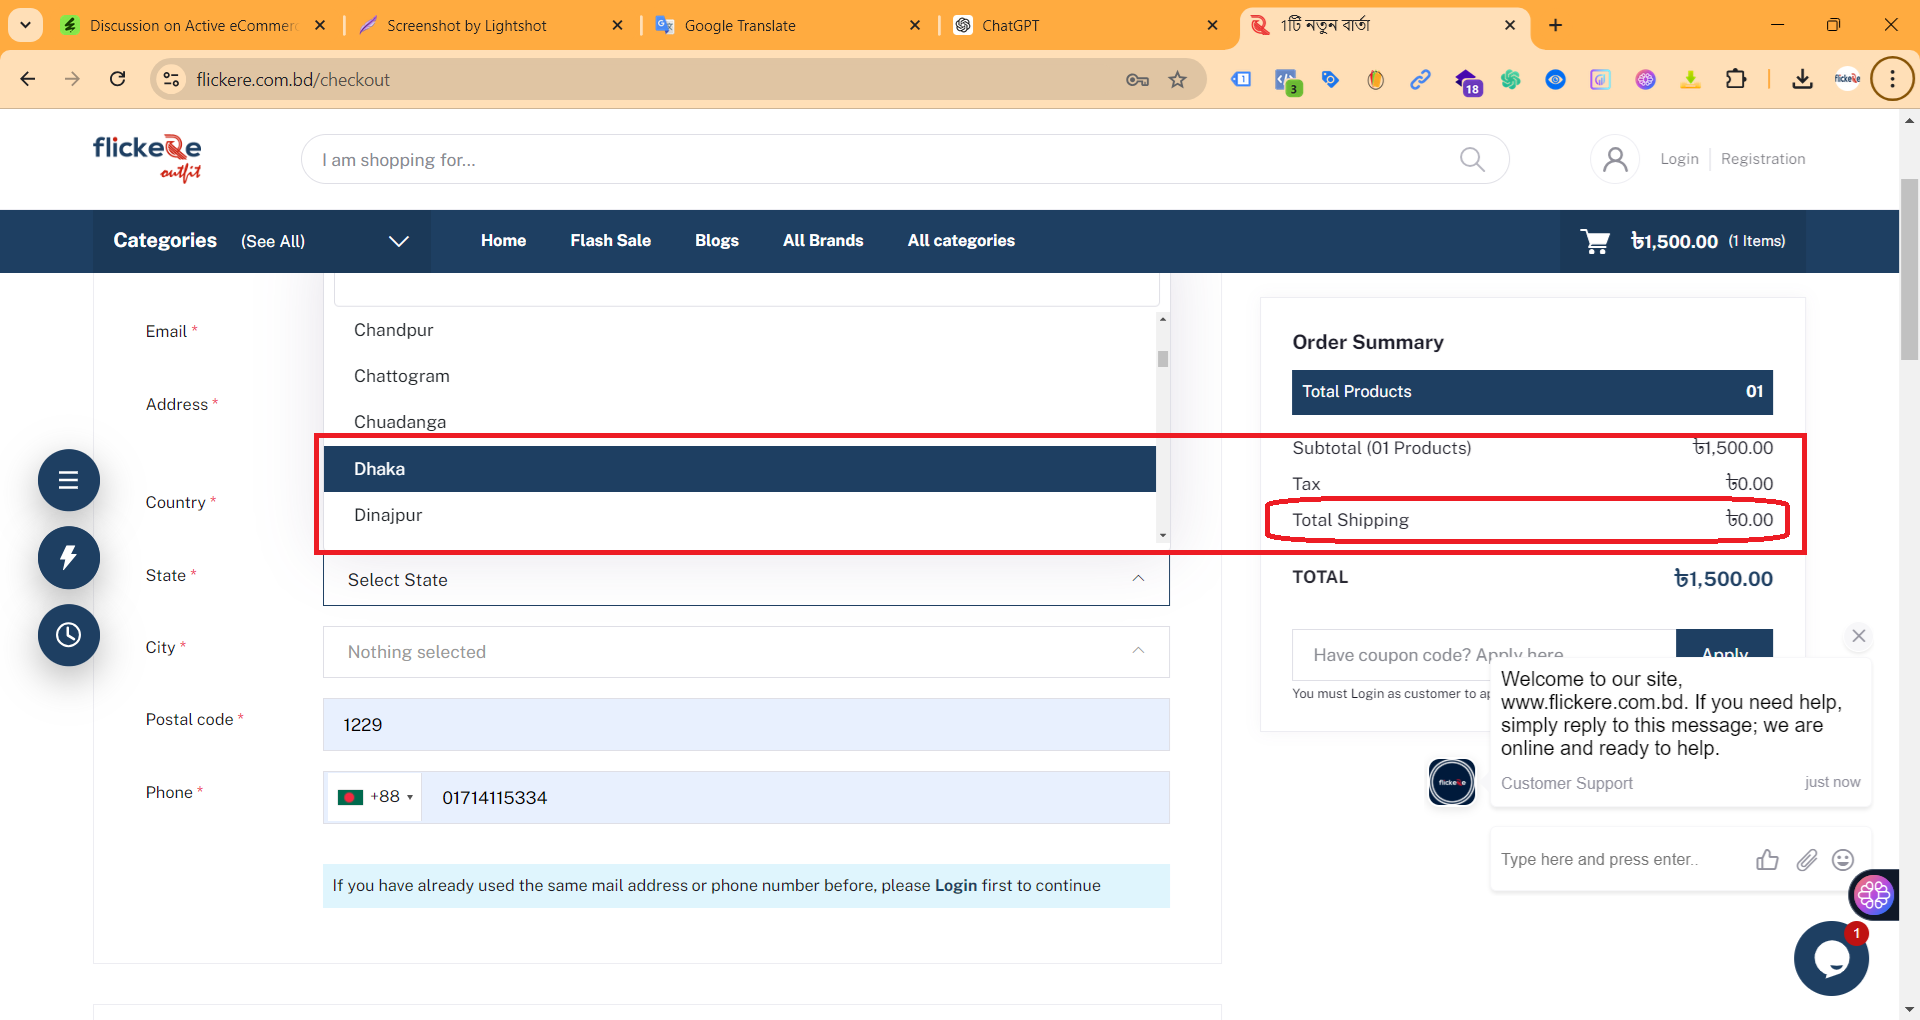The image size is (1920, 1020).
Task: Open the lightning flash sale floating button
Action: [69, 557]
